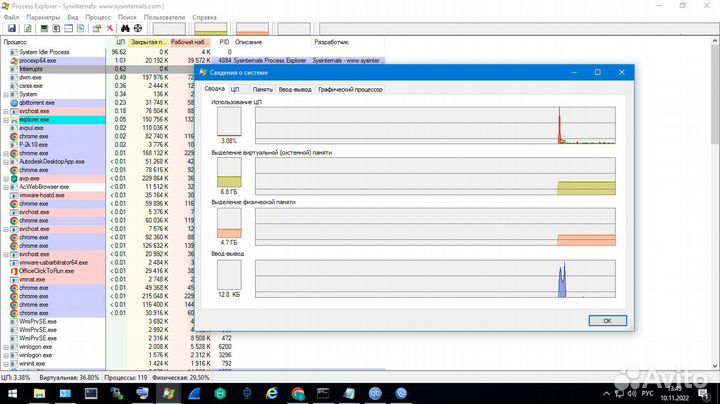The image size is (720, 404).
Task: Sort by the PID column header
Action: point(224,42)
